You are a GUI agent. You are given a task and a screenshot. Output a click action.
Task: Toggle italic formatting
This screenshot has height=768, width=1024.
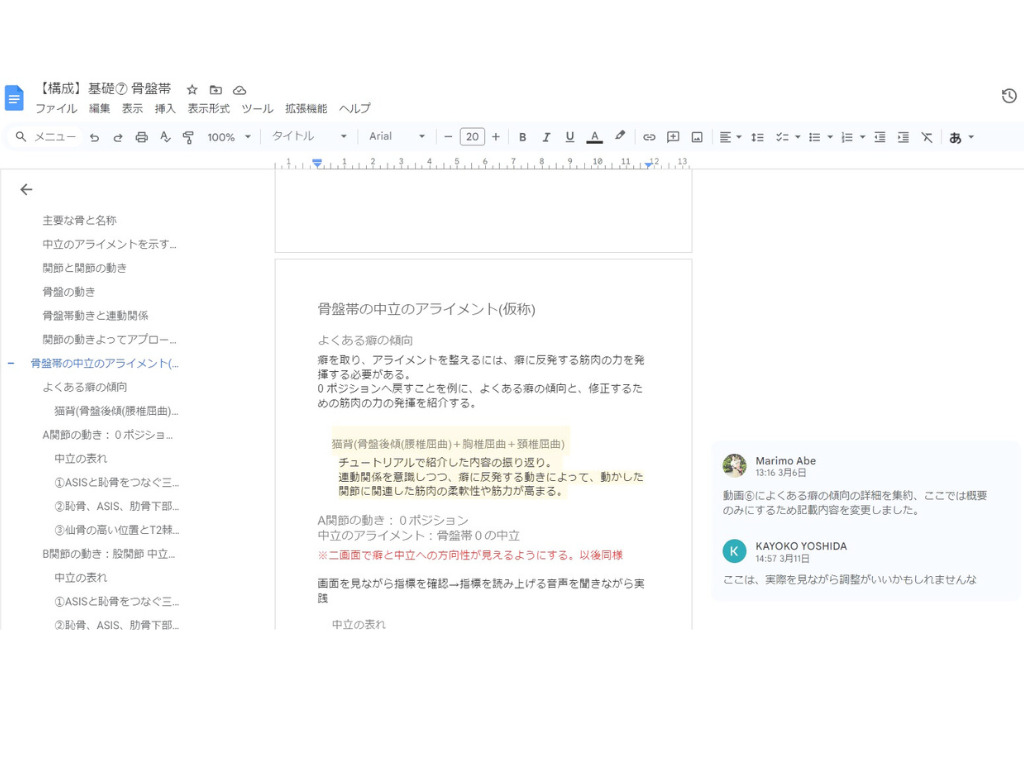pos(546,137)
